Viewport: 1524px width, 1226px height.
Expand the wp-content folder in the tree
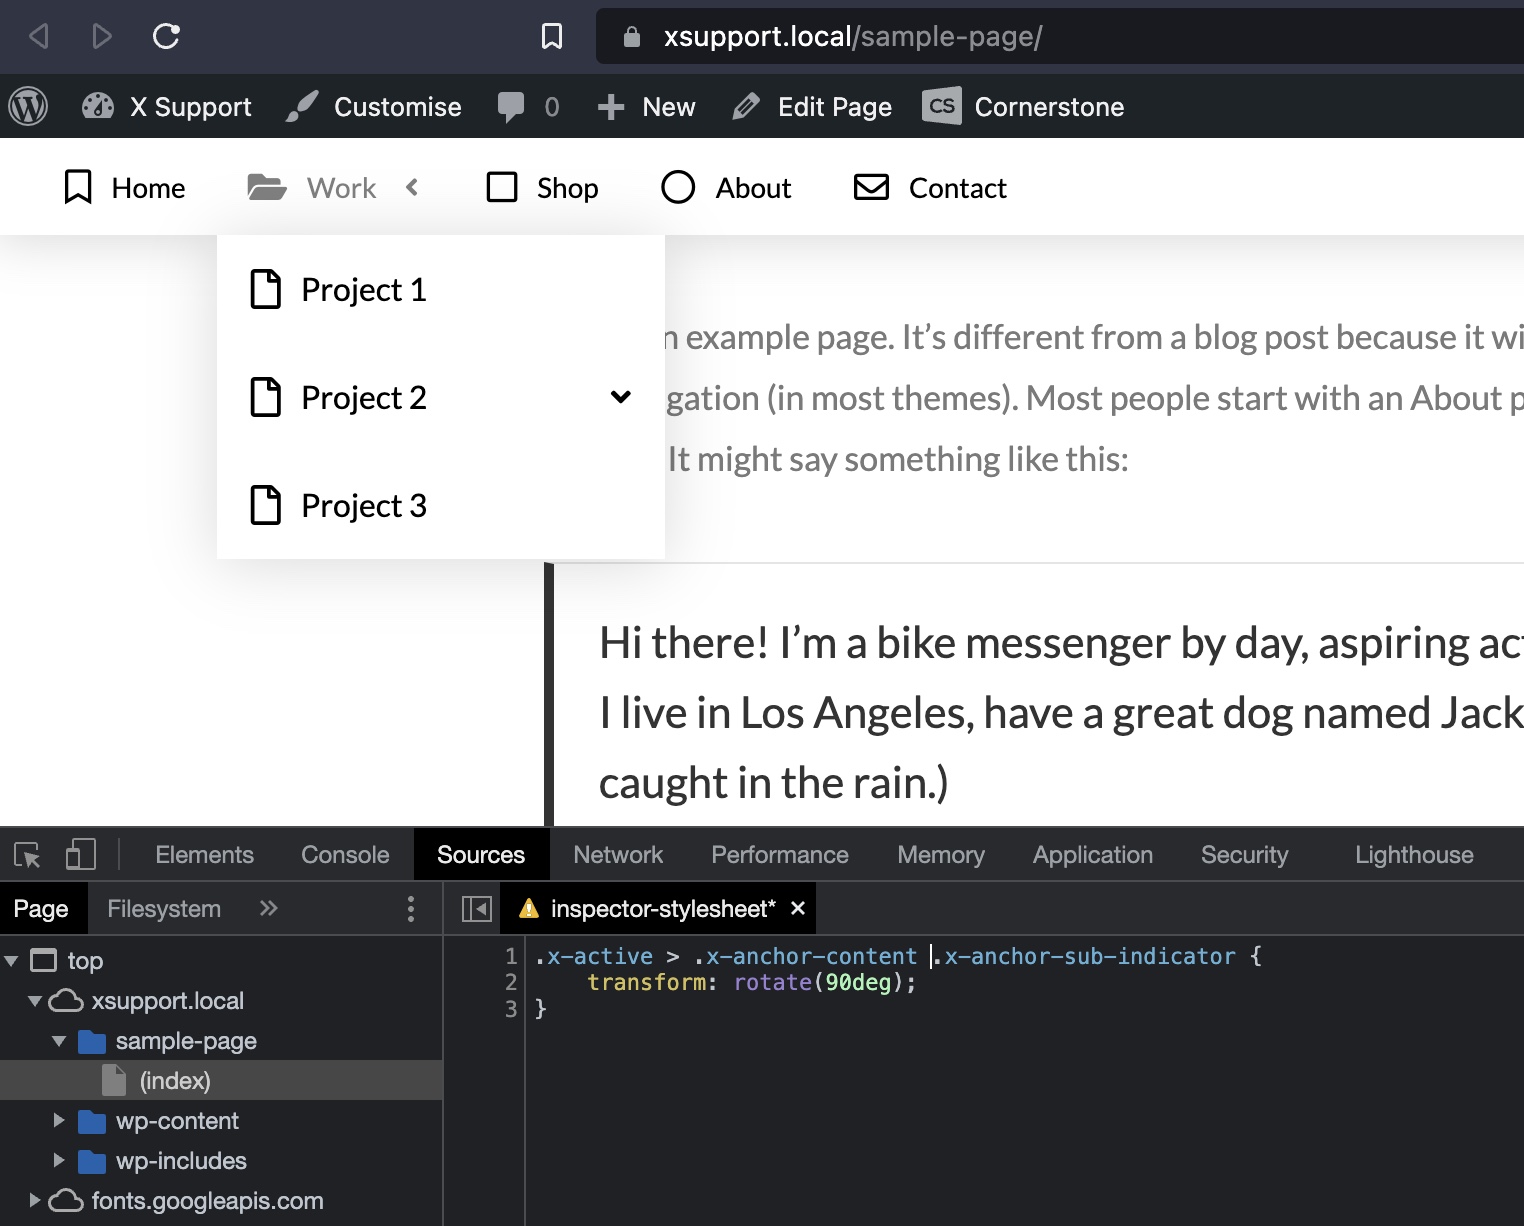[x=59, y=1121]
